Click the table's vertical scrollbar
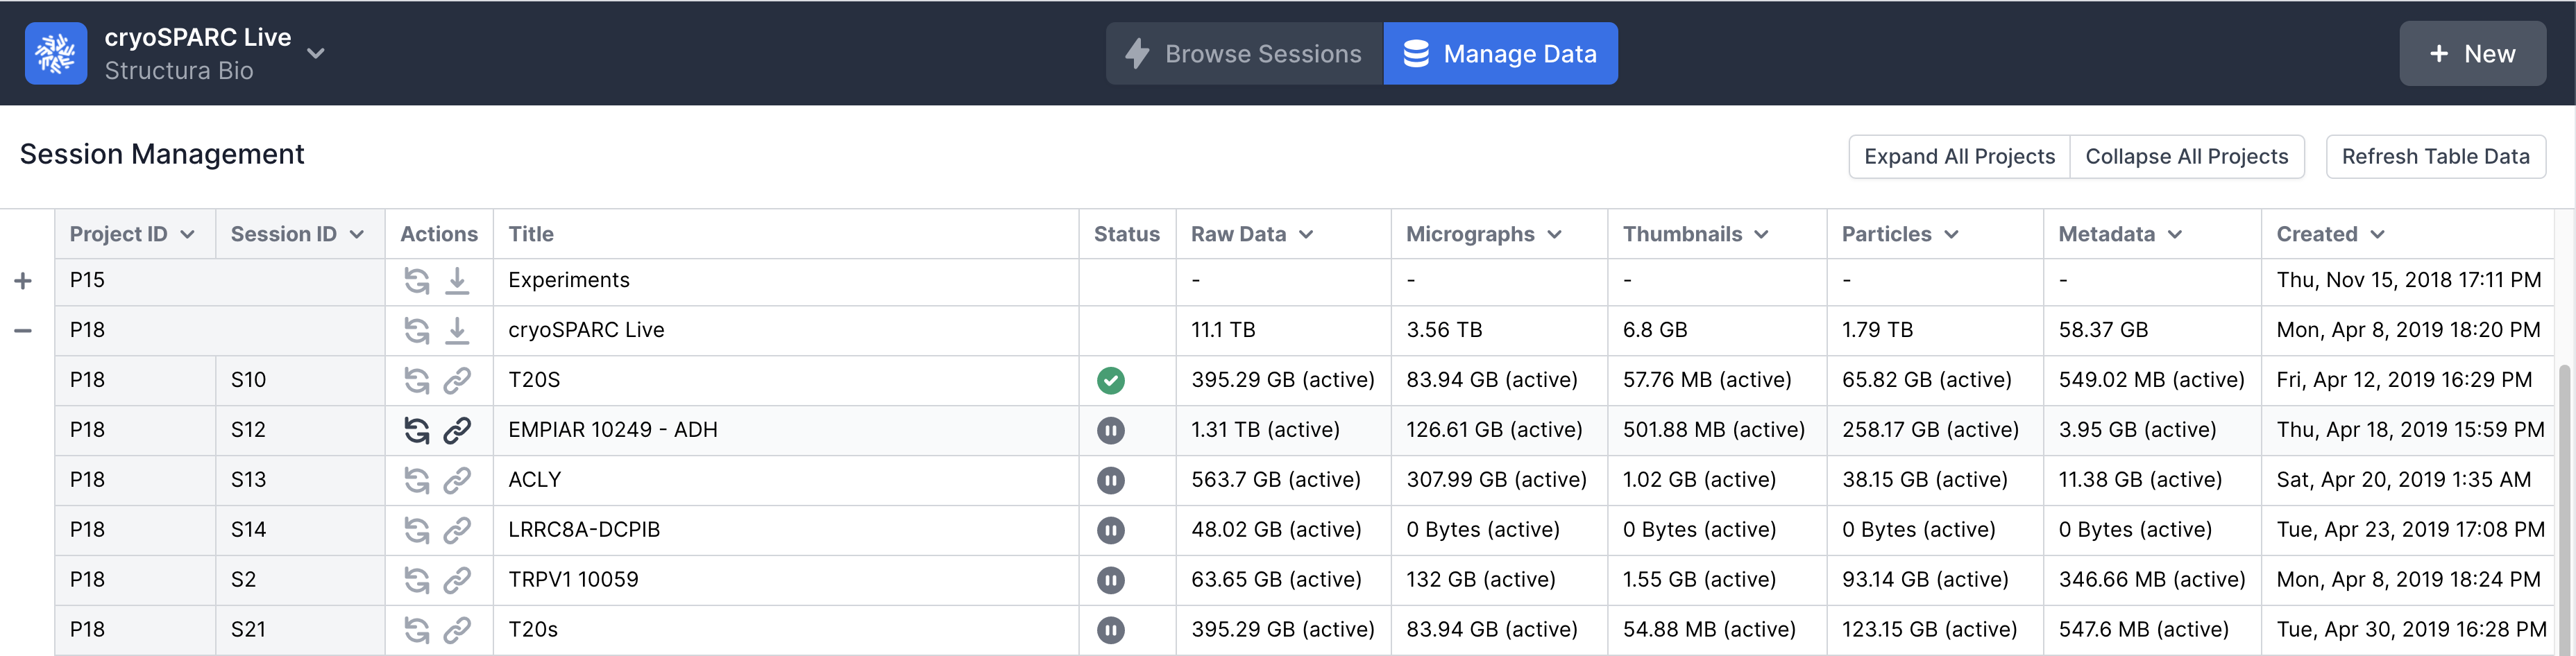 (2564, 510)
